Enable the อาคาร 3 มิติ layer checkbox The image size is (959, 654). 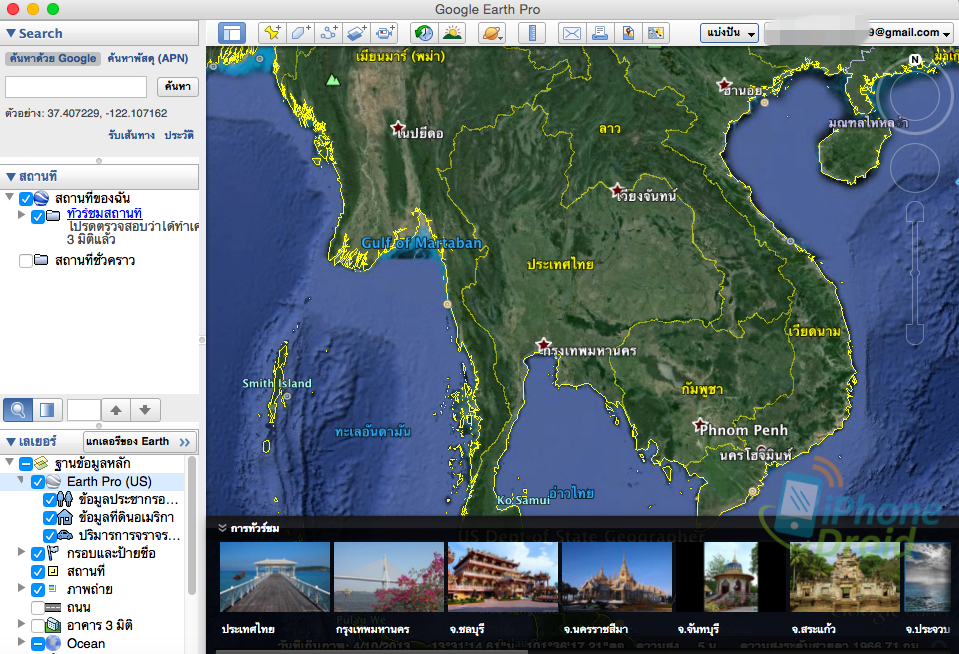(x=38, y=626)
